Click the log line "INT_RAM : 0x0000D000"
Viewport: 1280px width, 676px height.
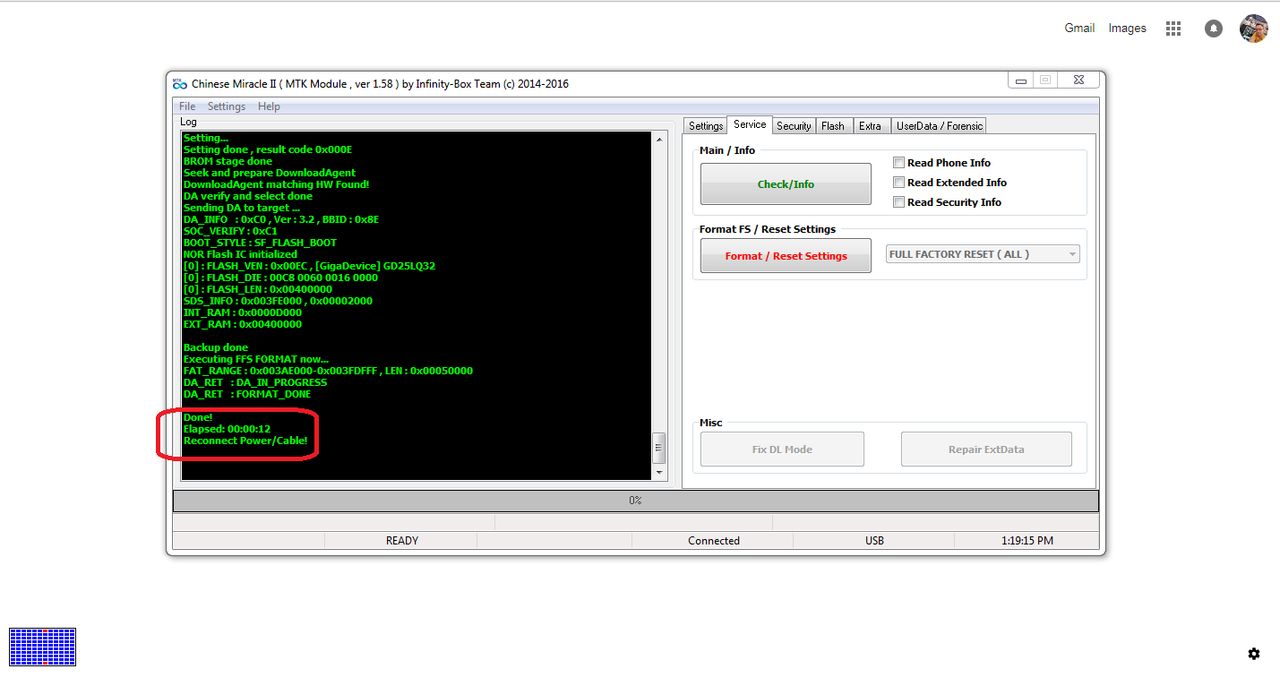(242, 313)
